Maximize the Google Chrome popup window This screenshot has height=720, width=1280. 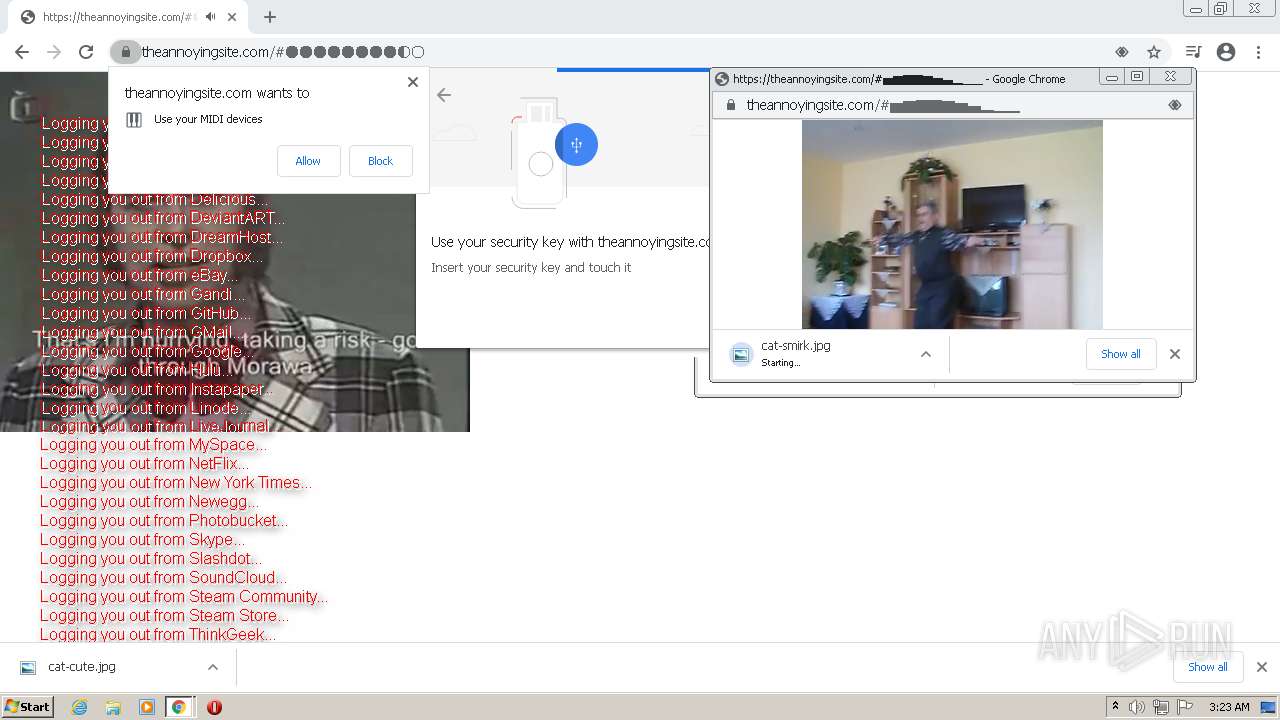[1137, 77]
